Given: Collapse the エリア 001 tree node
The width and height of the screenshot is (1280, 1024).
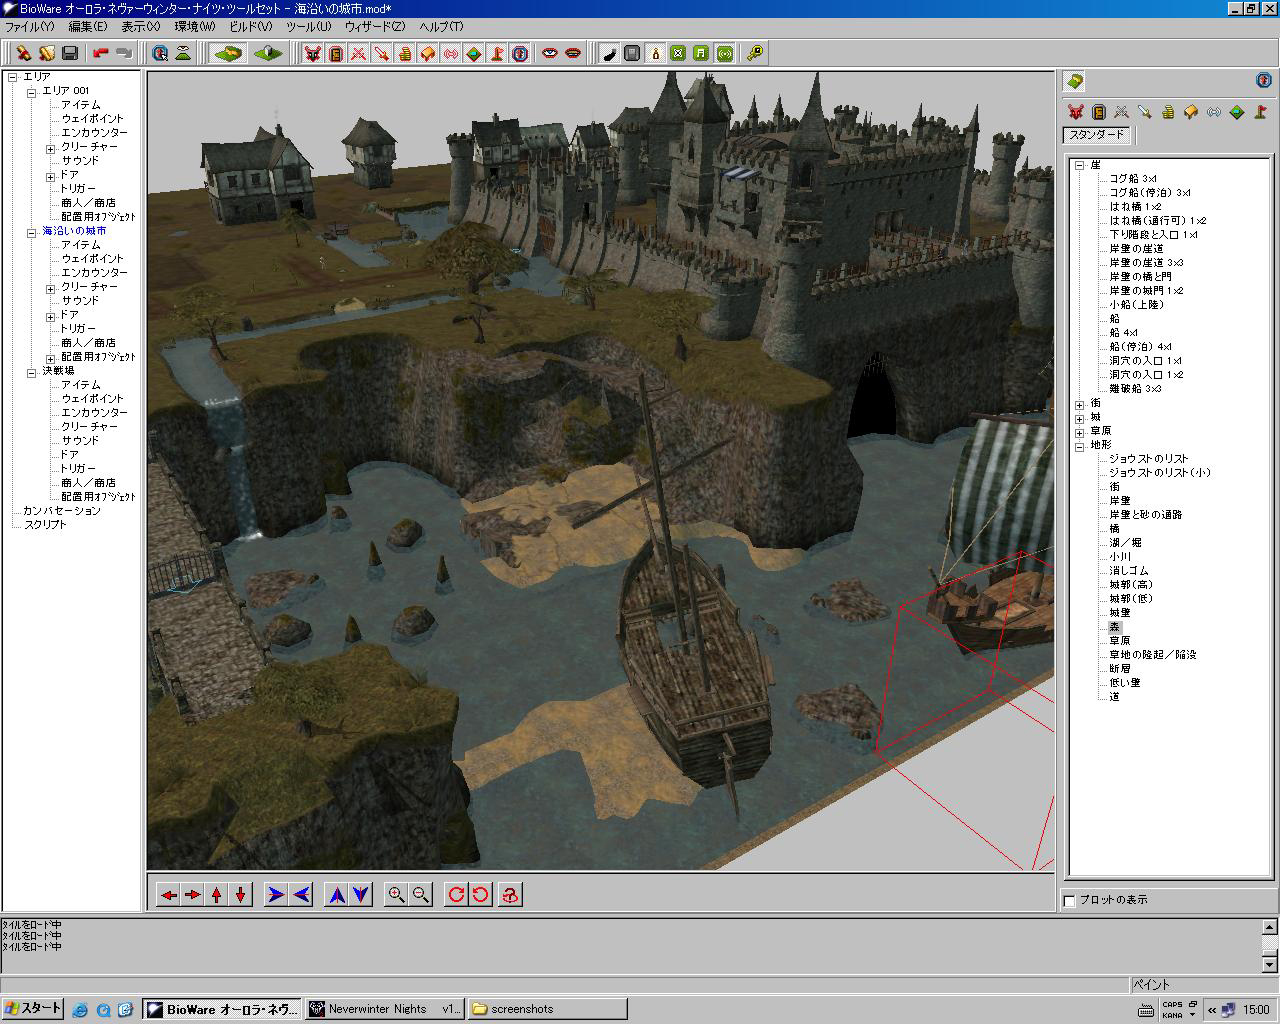Looking at the screenshot, I should [x=31, y=91].
